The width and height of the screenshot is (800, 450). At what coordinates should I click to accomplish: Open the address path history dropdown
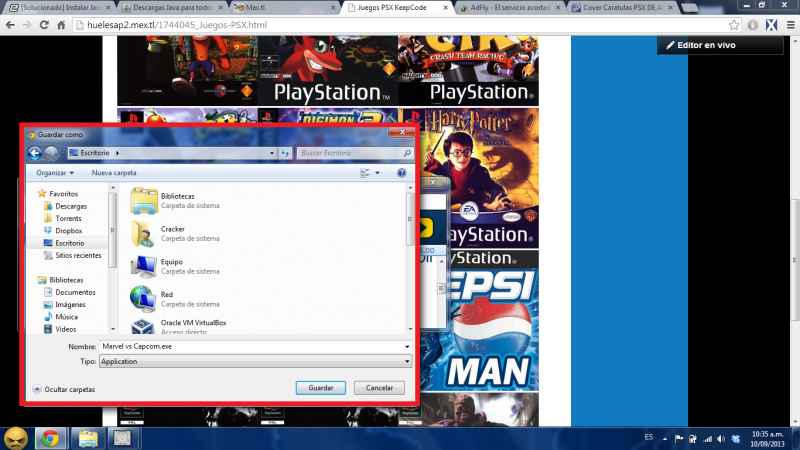[x=271, y=153]
